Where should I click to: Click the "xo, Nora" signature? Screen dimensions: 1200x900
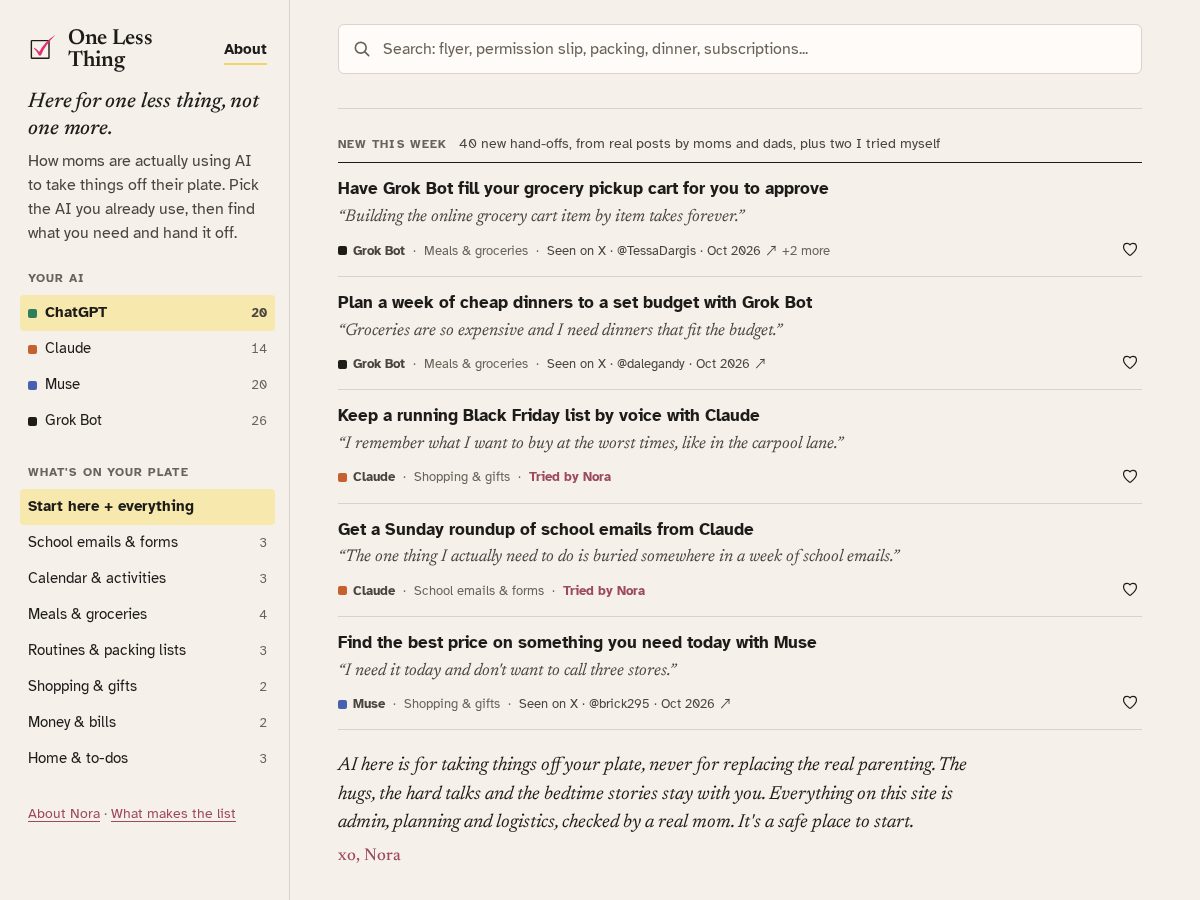coord(369,855)
